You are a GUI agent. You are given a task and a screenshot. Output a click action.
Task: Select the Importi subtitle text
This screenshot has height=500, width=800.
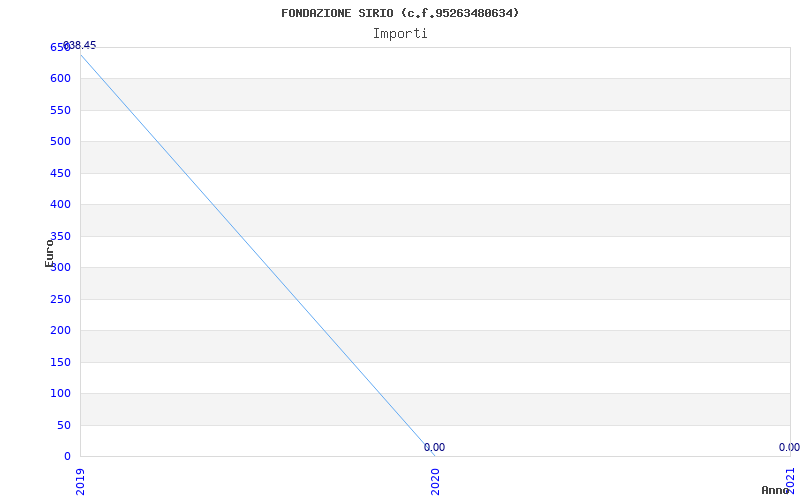tap(400, 34)
